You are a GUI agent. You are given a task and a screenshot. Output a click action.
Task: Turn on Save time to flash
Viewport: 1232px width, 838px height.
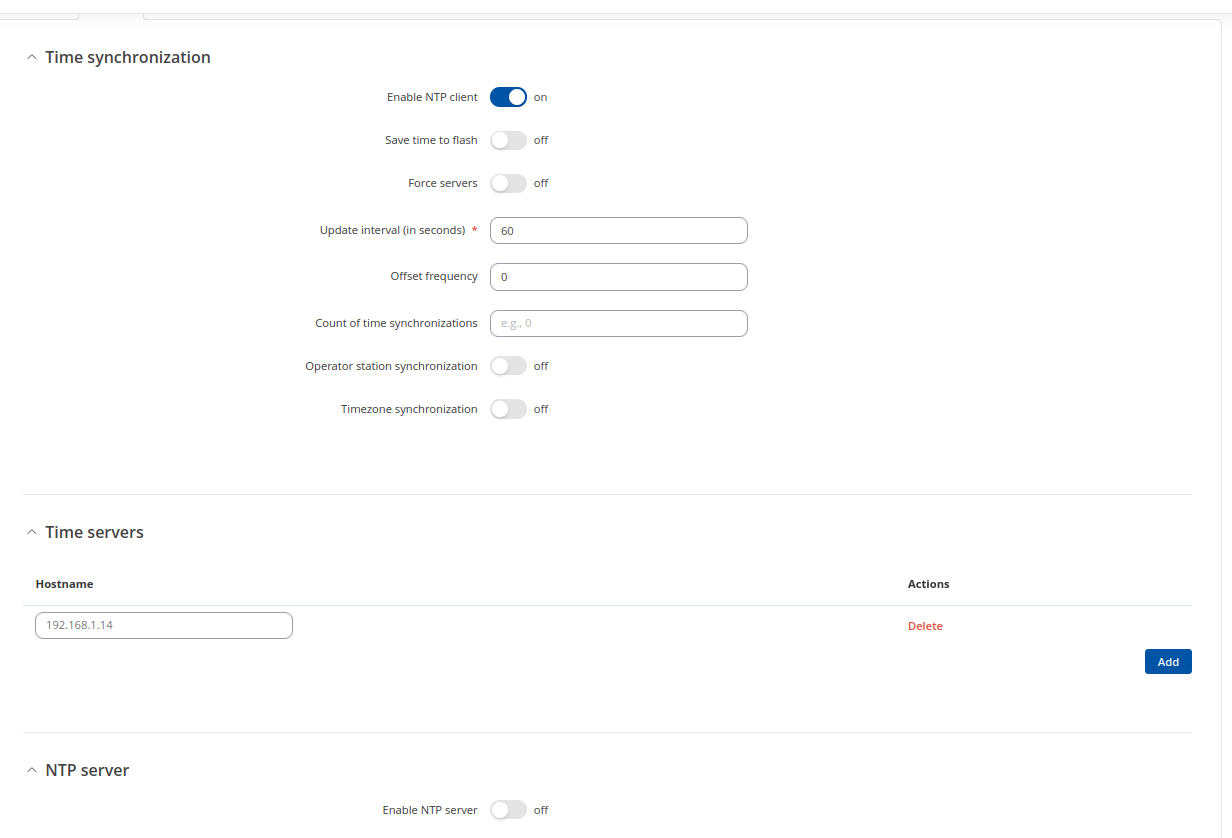[x=508, y=140]
